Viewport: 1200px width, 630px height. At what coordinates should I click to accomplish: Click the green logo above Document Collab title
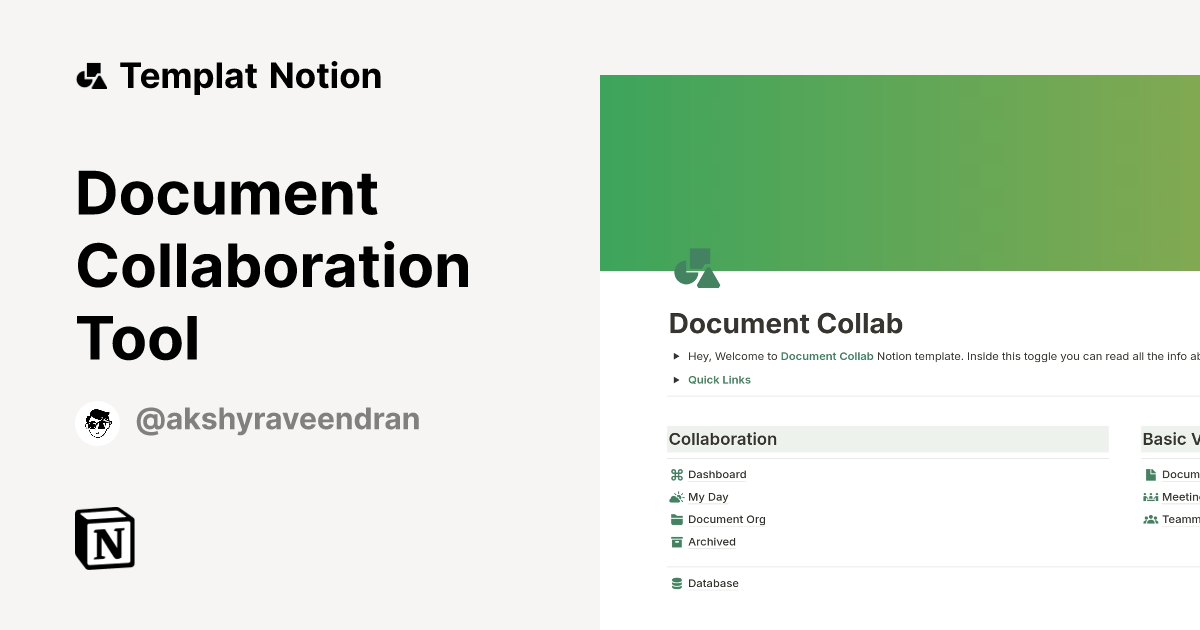point(697,267)
